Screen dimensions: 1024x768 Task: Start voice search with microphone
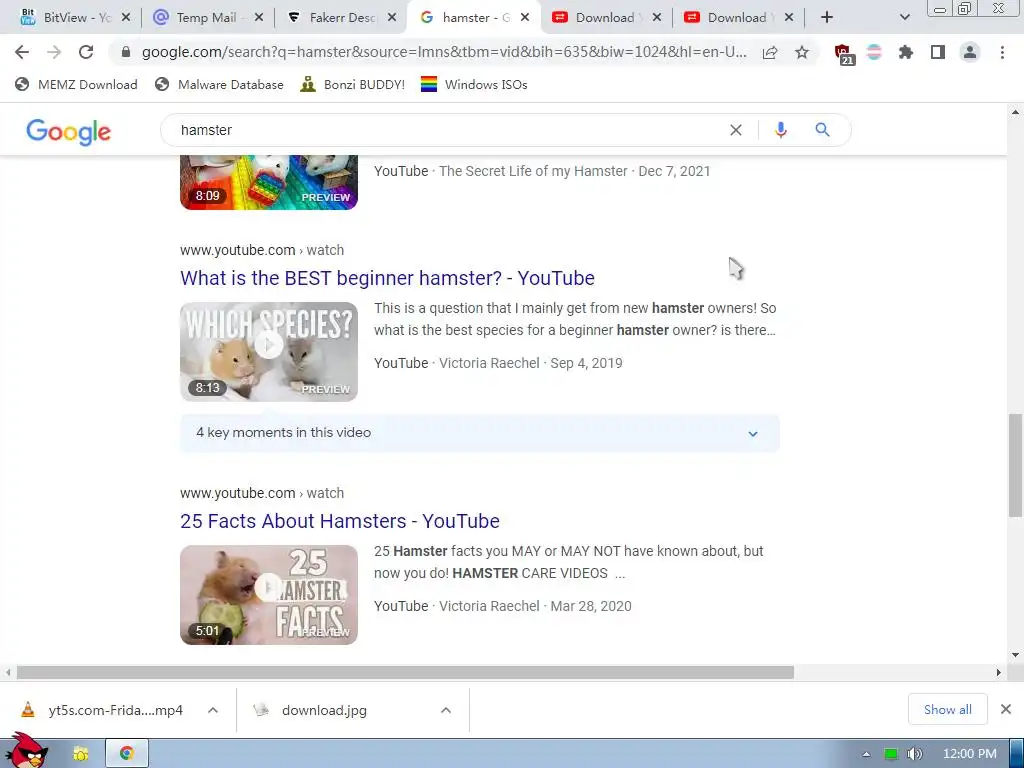[x=780, y=130]
